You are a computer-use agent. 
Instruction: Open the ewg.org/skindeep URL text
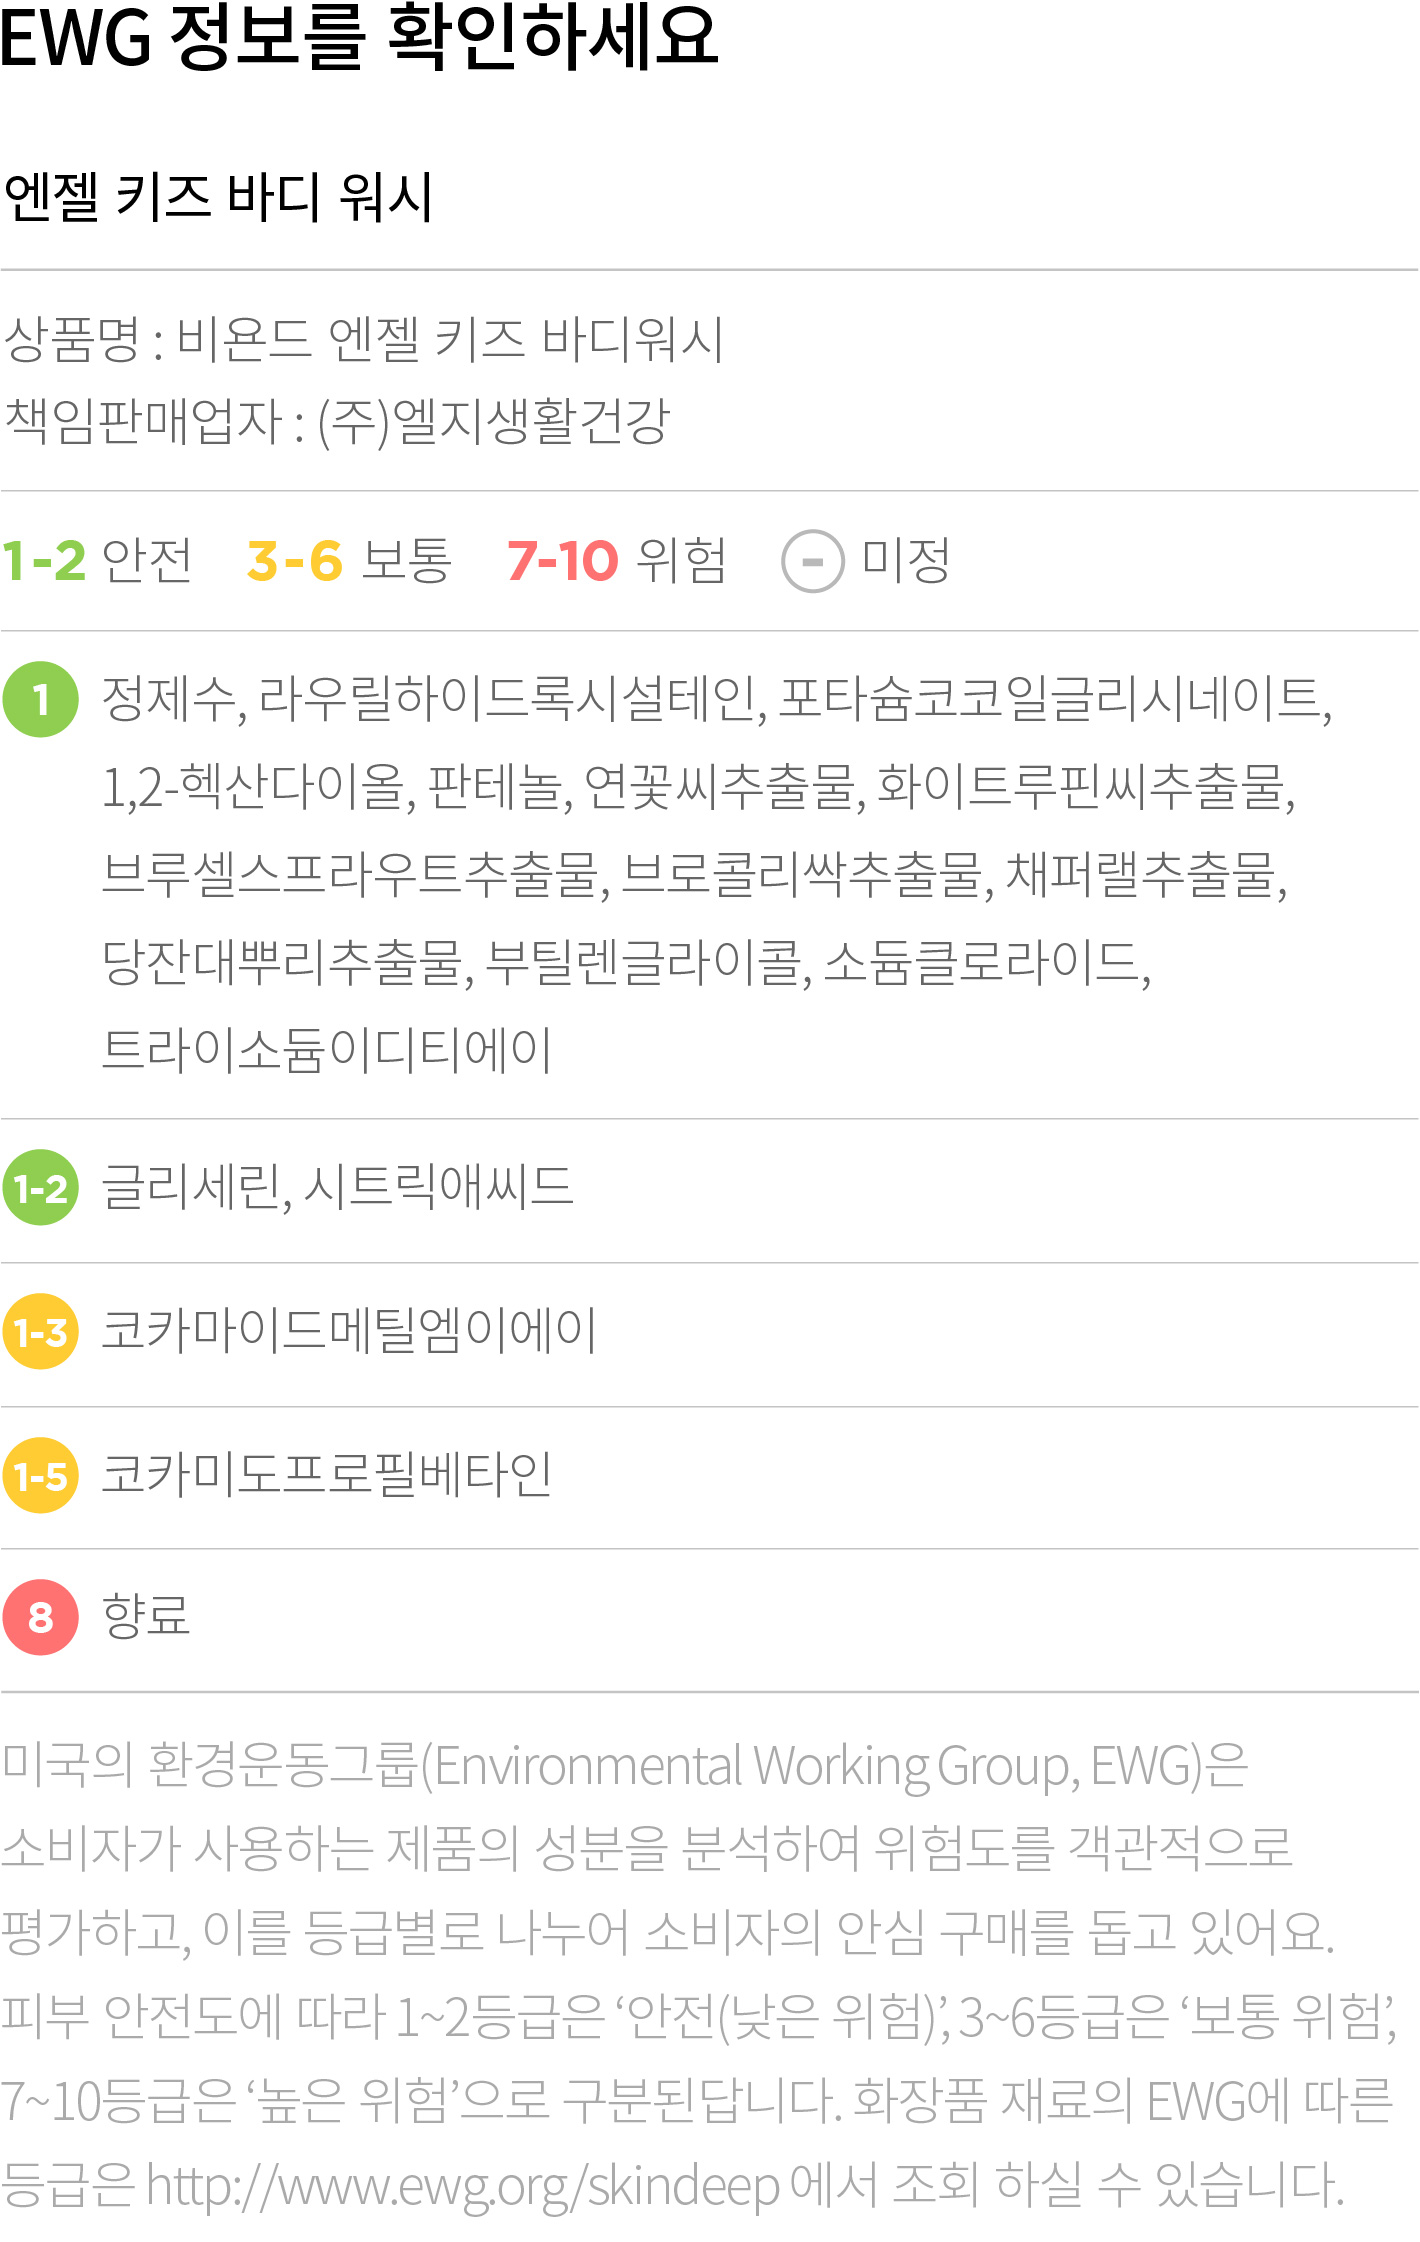(463, 2185)
